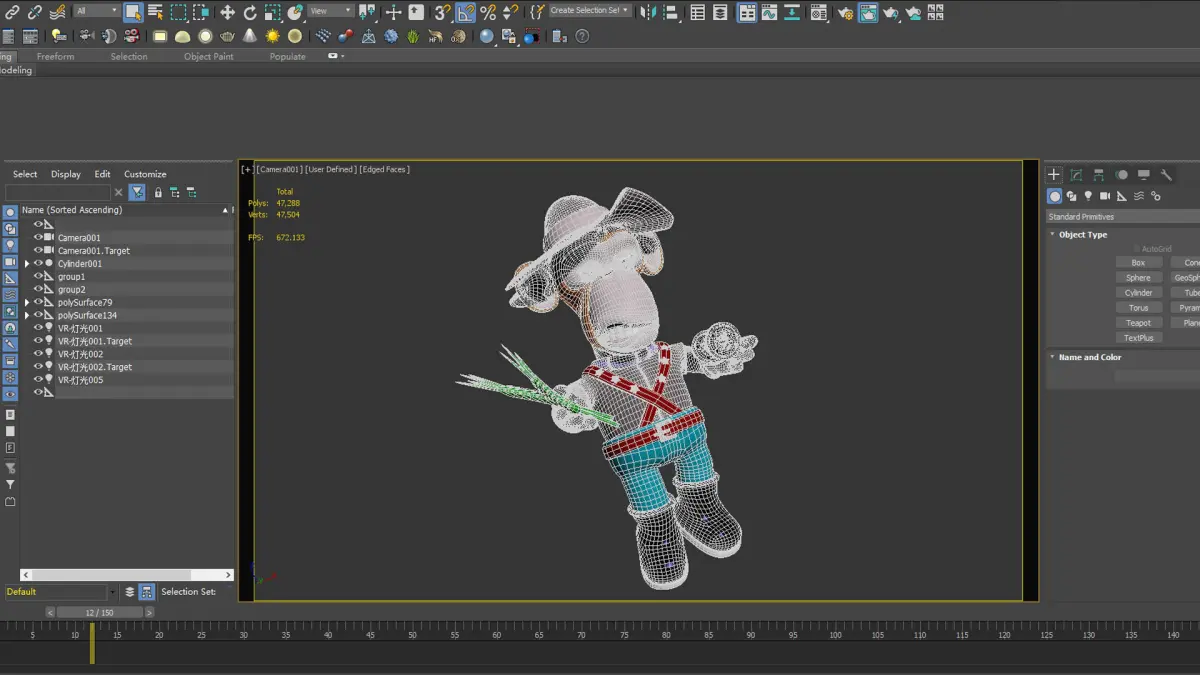Select the Link tool in the main toolbar
The width and height of the screenshot is (1200, 675).
(x=12, y=13)
